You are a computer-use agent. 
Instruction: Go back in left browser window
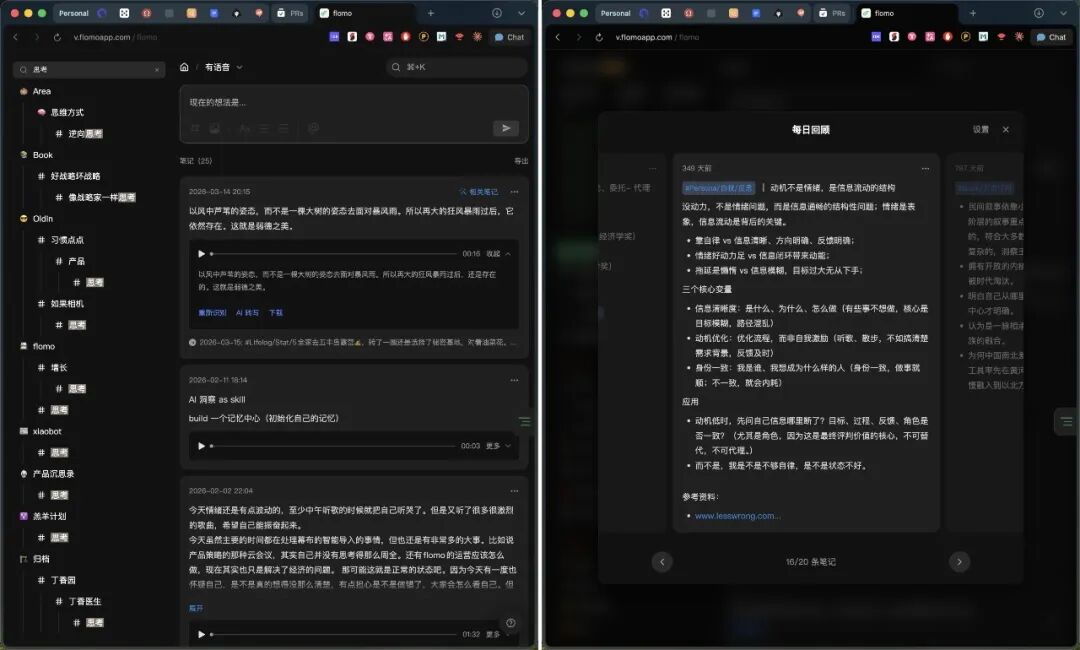(x=16, y=37)
